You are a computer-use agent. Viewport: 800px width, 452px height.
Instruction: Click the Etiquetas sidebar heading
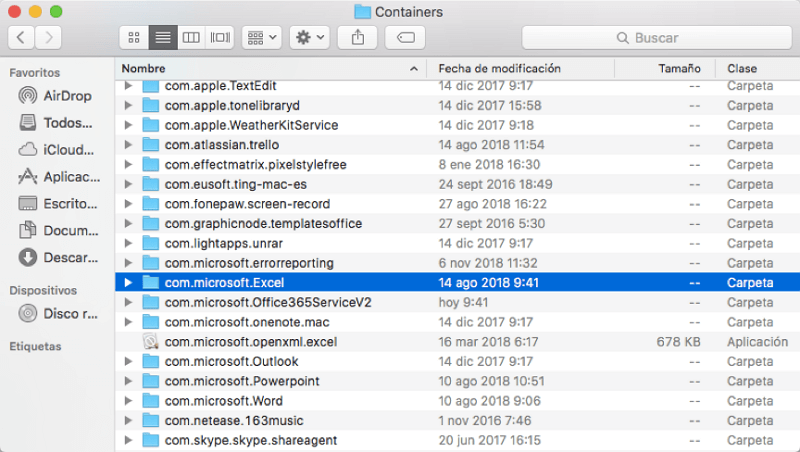[35, 346]
